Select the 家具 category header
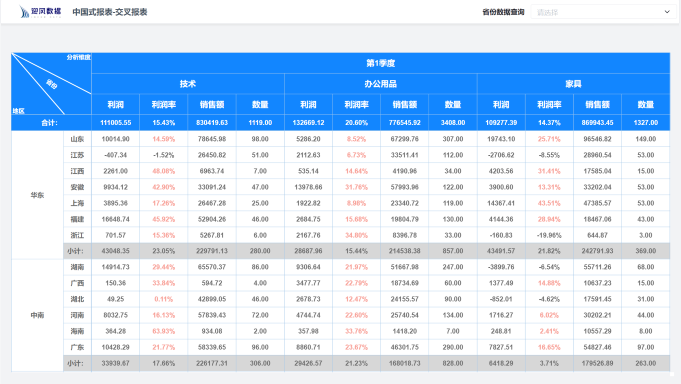The width and height of the screenshot is (681, 384). pos(573,84)
